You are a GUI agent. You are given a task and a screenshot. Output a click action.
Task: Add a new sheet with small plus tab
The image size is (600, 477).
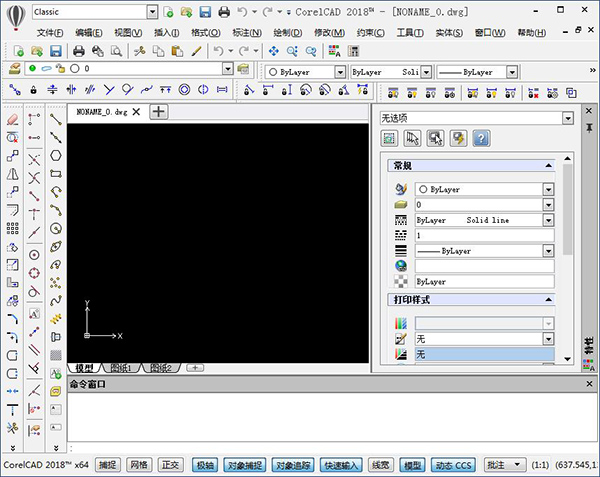click(x=195, y=368)
